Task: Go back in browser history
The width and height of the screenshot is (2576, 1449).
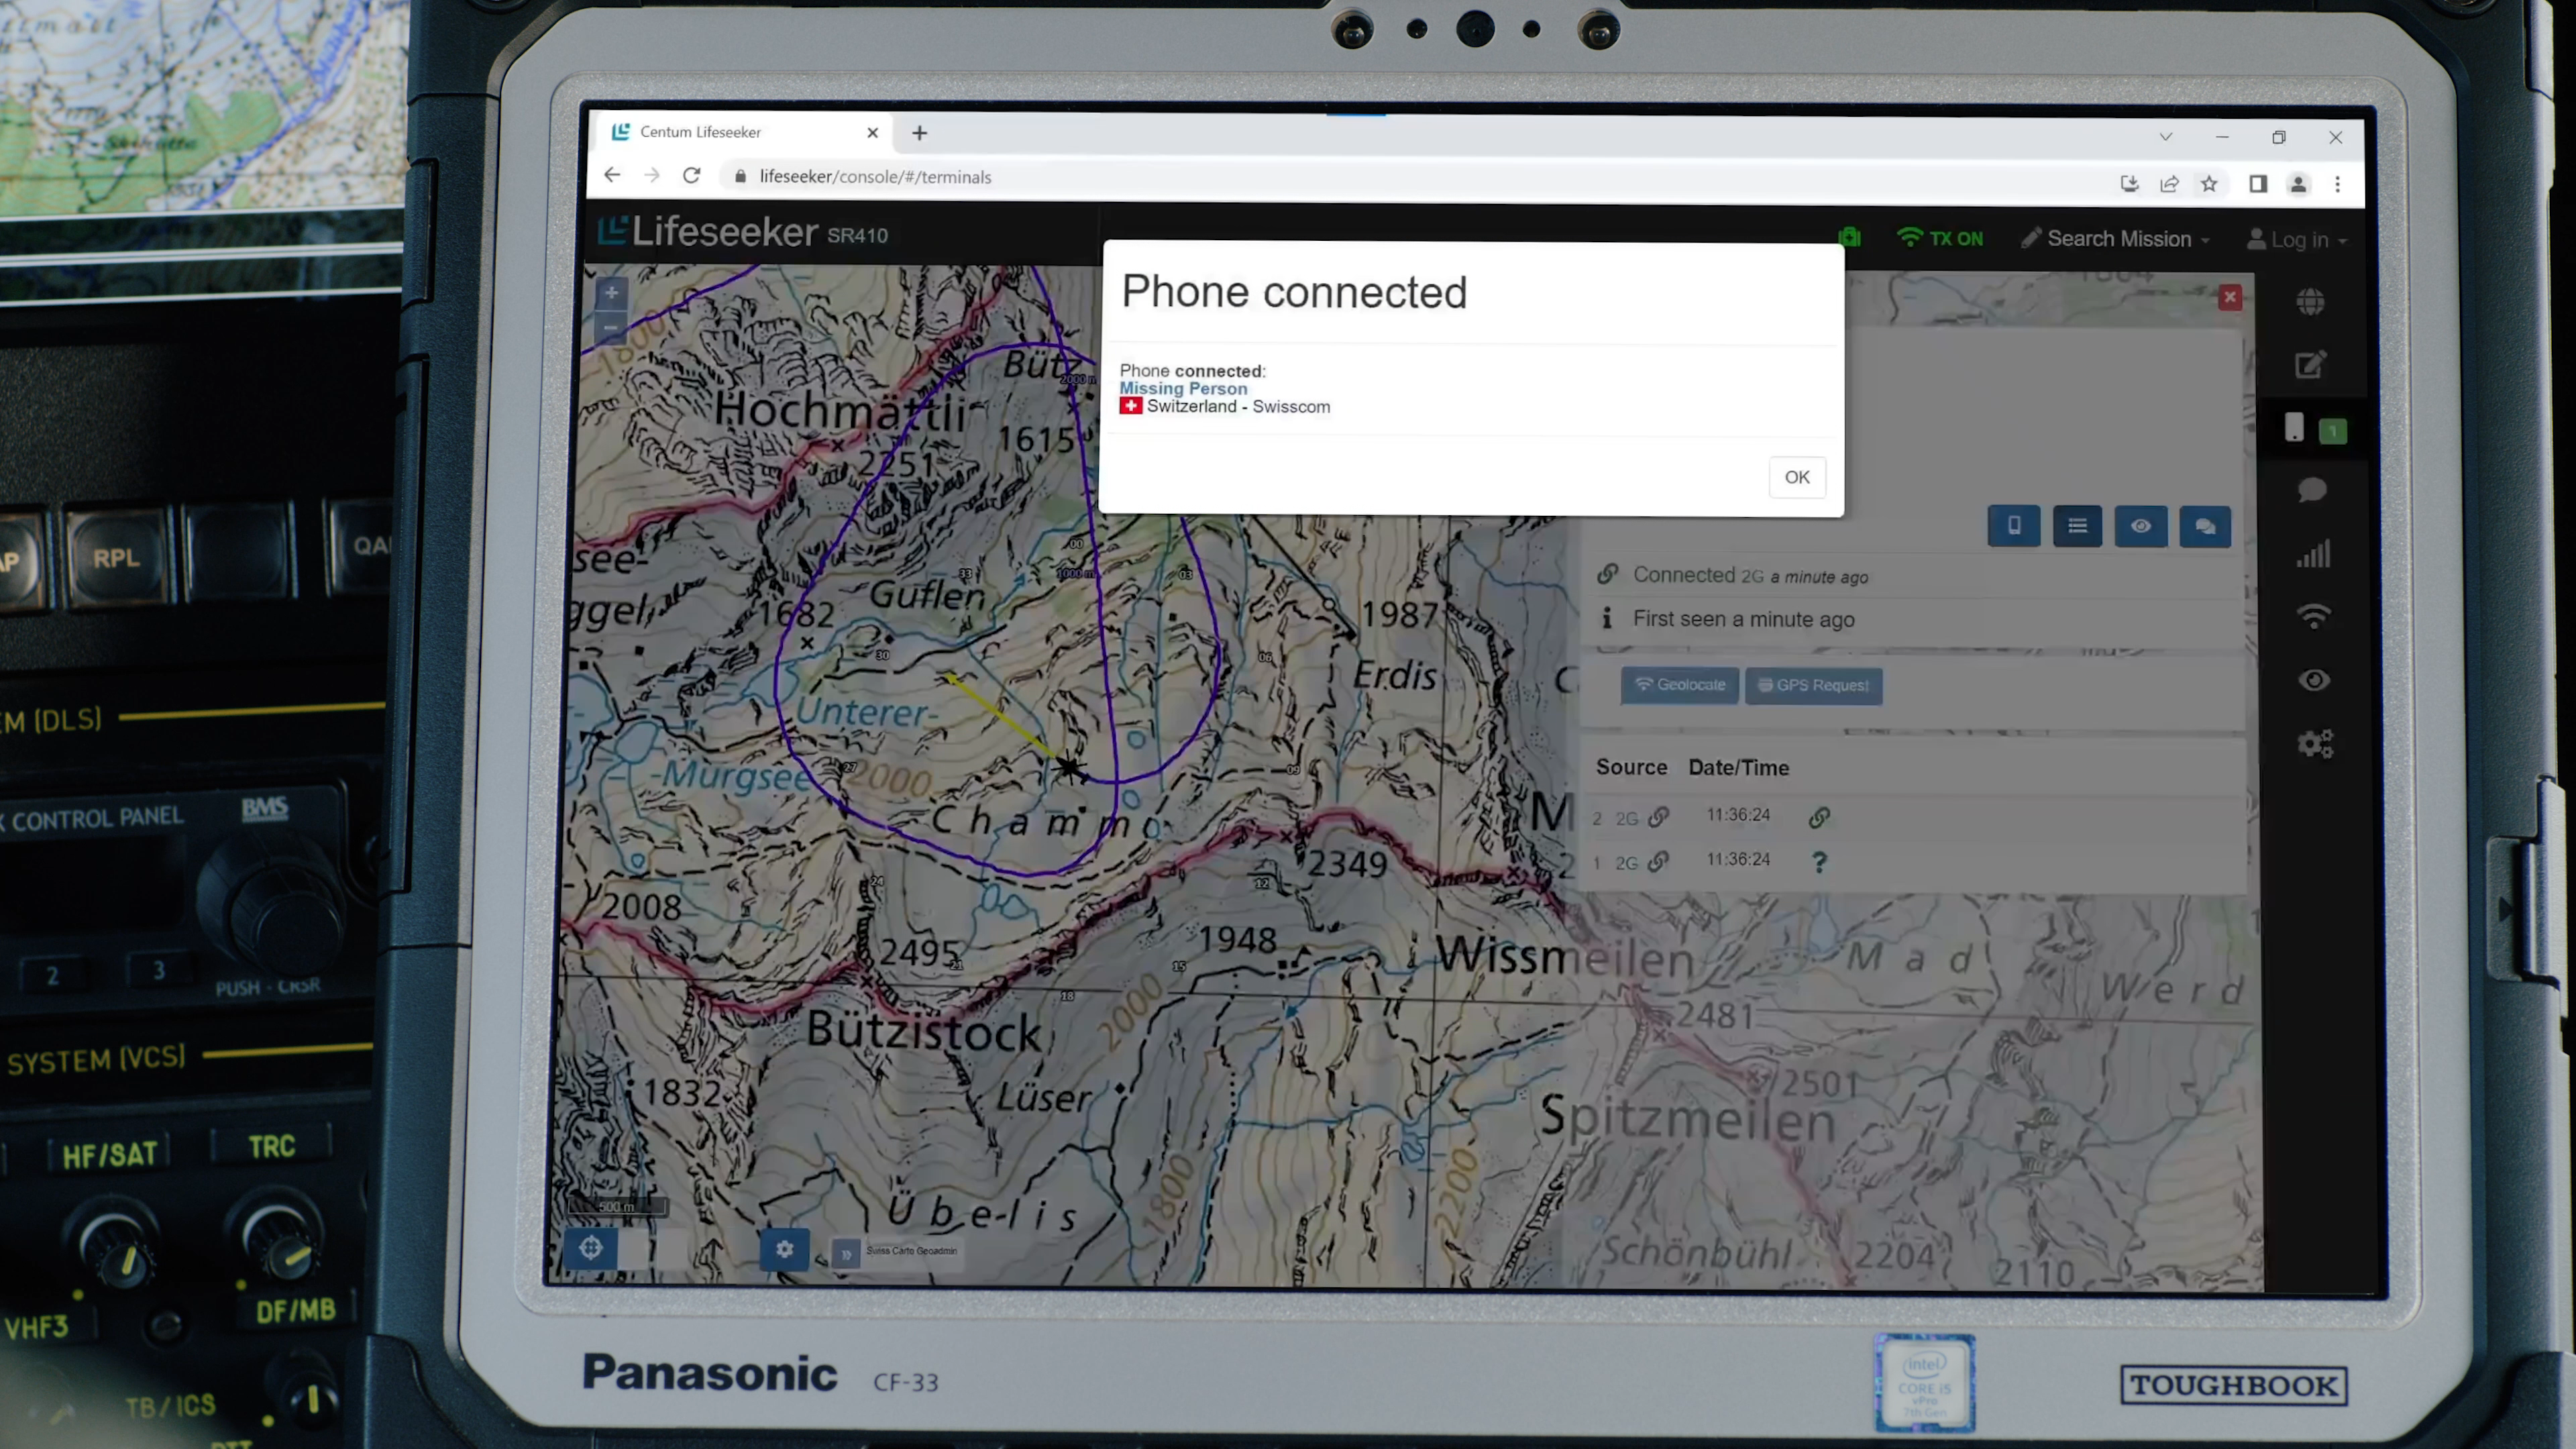Action: coord(611,175)
